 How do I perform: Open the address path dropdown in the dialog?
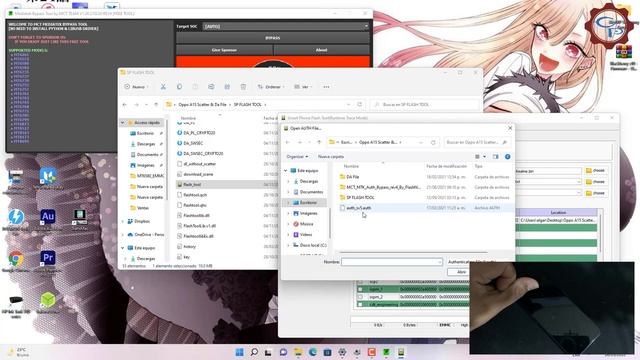point(421,142)
